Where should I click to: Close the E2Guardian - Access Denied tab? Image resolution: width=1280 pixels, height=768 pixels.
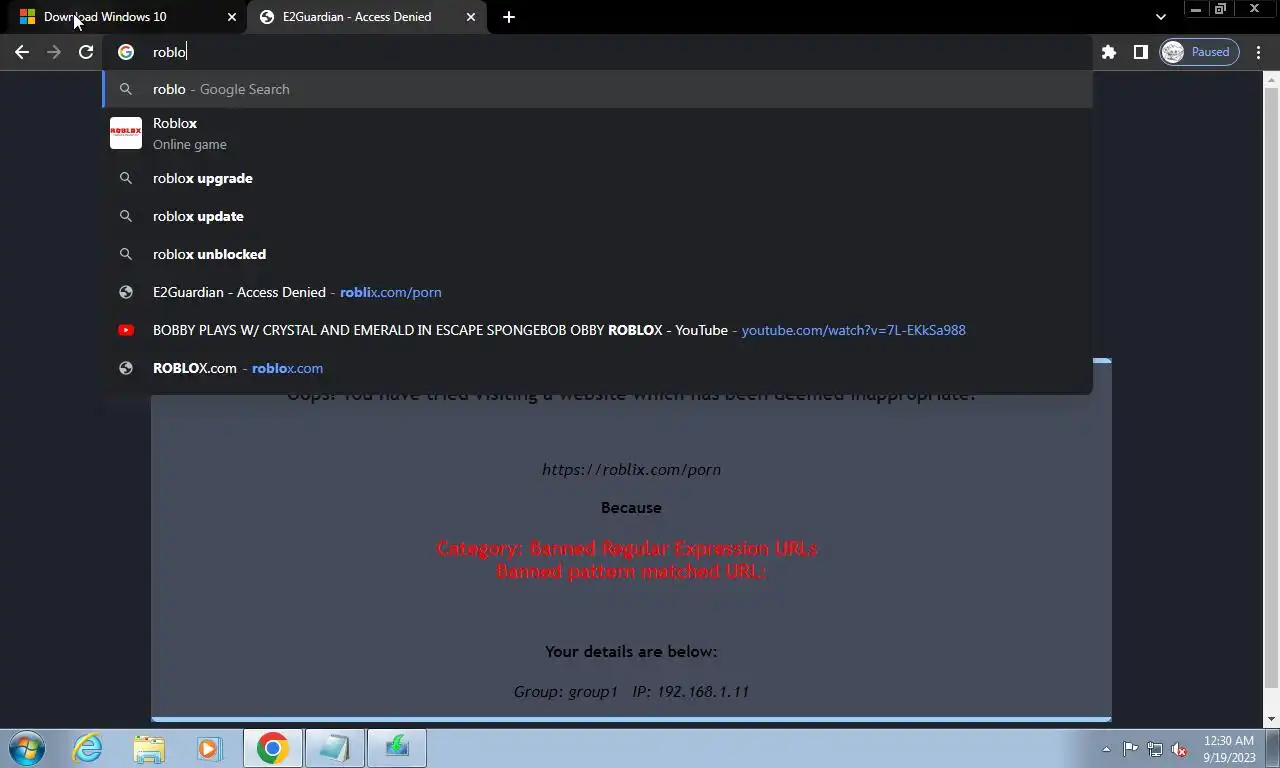pos(471,17)
